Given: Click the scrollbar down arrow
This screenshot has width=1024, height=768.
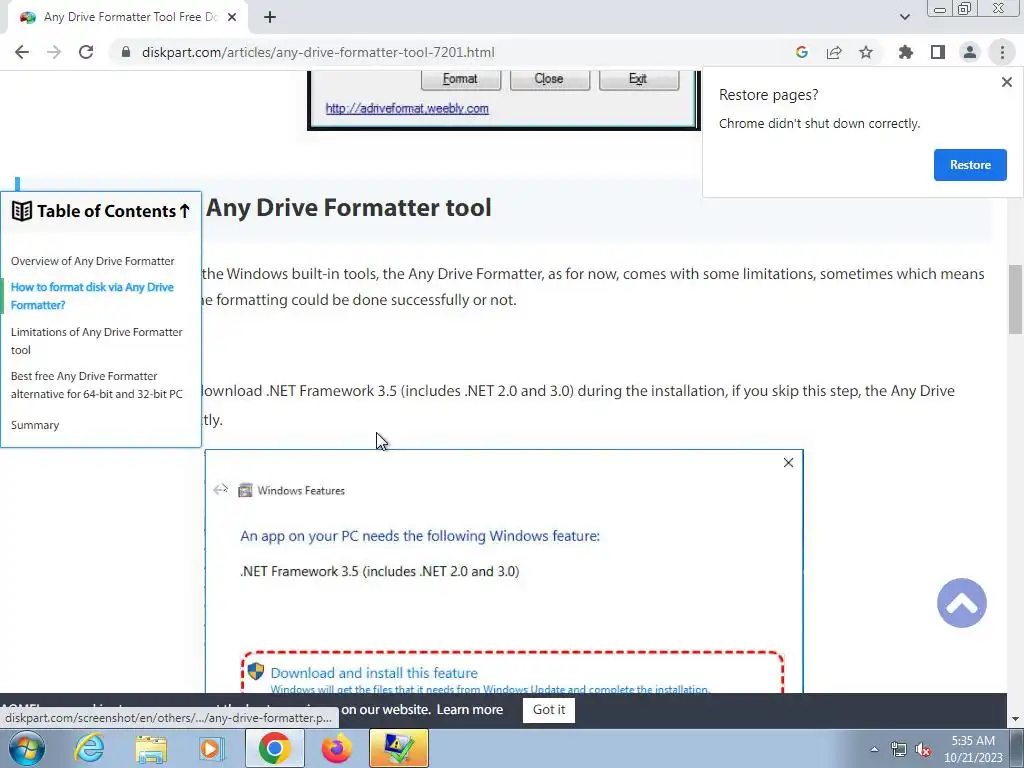Looking at the screenshot, I should pos(1016,719).
